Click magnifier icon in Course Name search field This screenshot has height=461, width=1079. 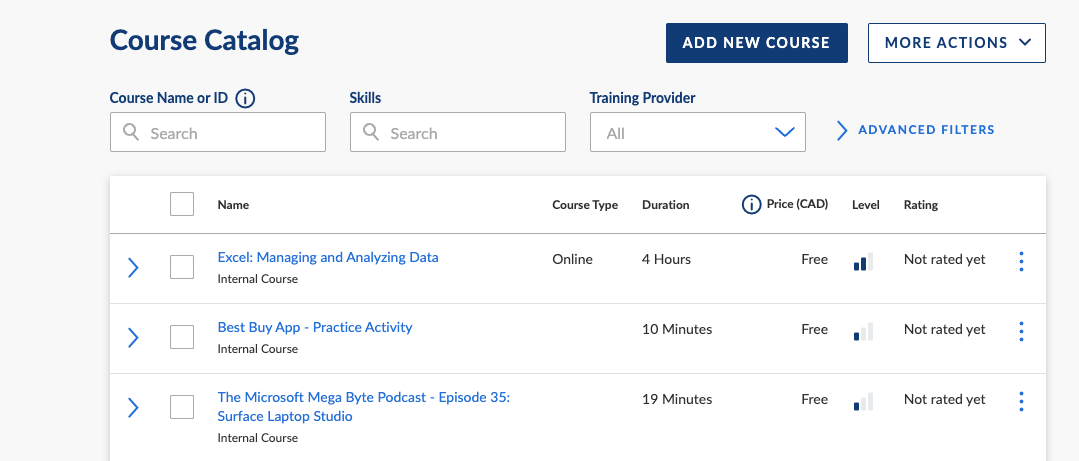pos(131,131)
